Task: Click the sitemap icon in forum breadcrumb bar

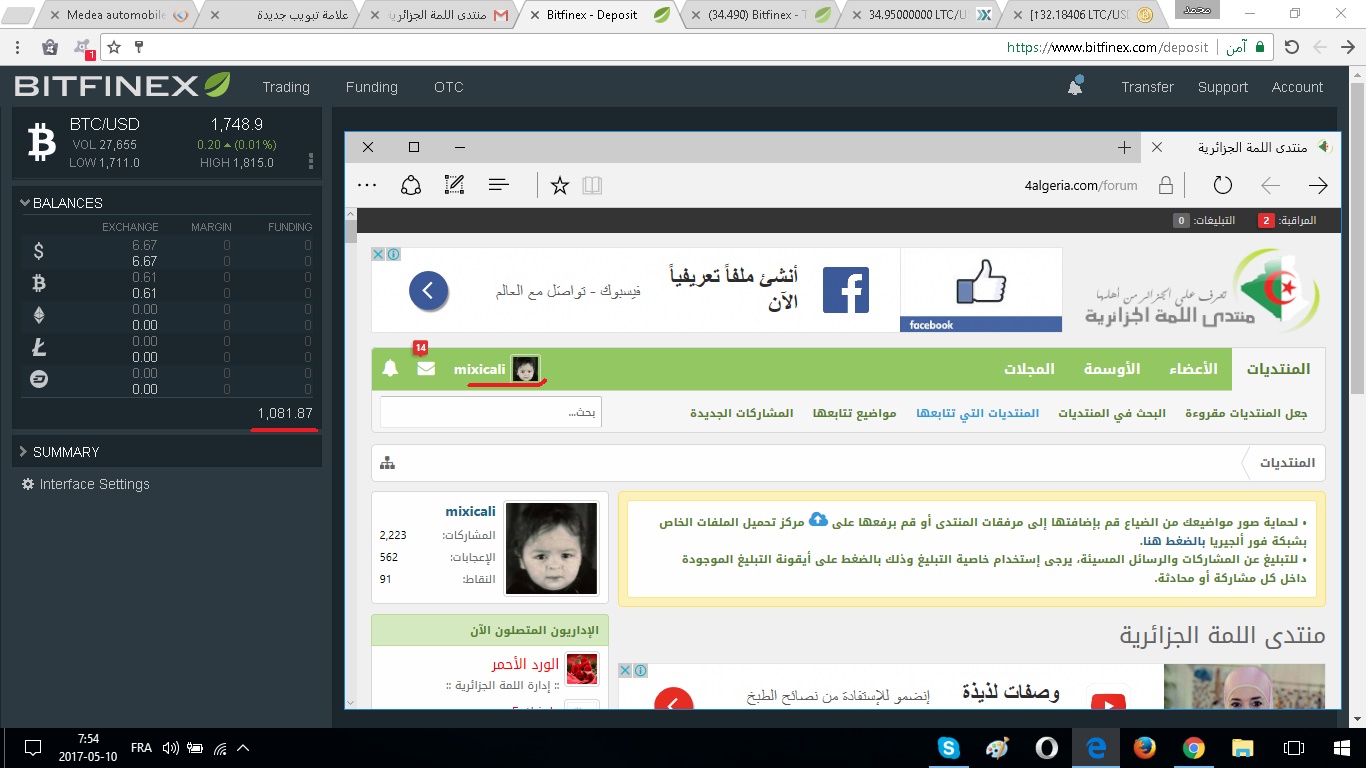Action: pyautogui.click(x=388, y=463)
